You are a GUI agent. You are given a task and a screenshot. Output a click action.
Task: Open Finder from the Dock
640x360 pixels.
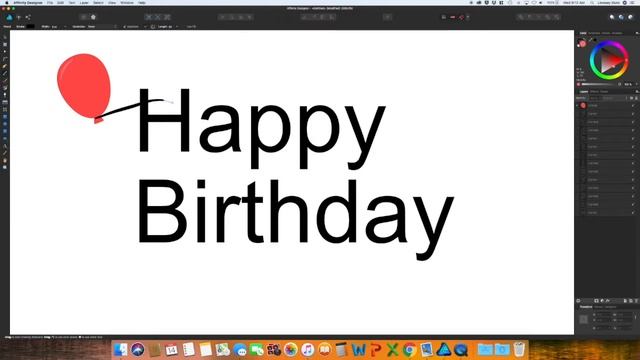[x=120, y=350]
